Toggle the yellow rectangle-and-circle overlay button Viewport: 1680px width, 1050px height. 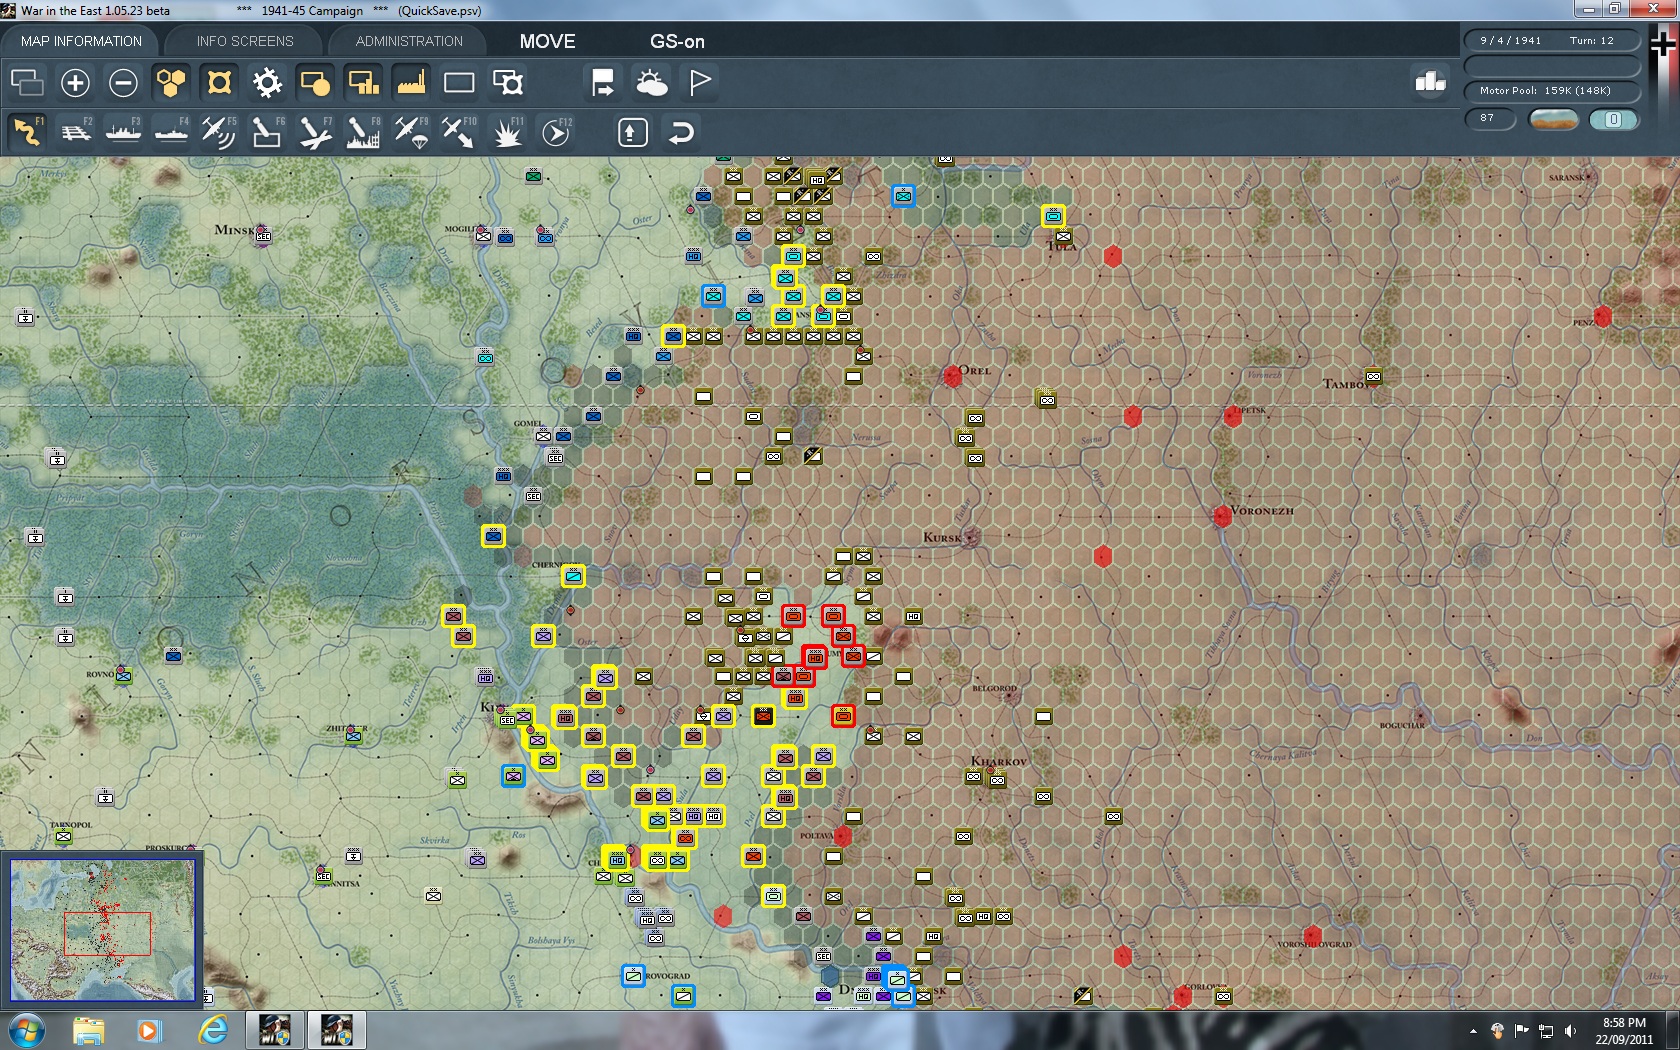[315, 82]
